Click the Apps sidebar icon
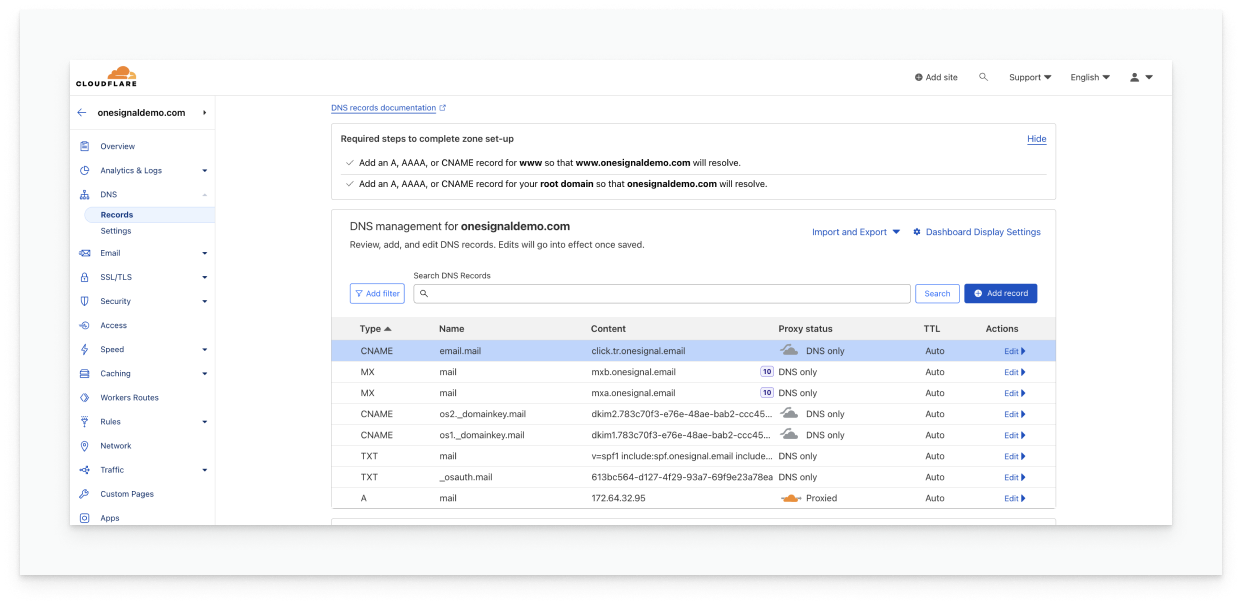The image size is (1242, 605). [x=85, y=518]
